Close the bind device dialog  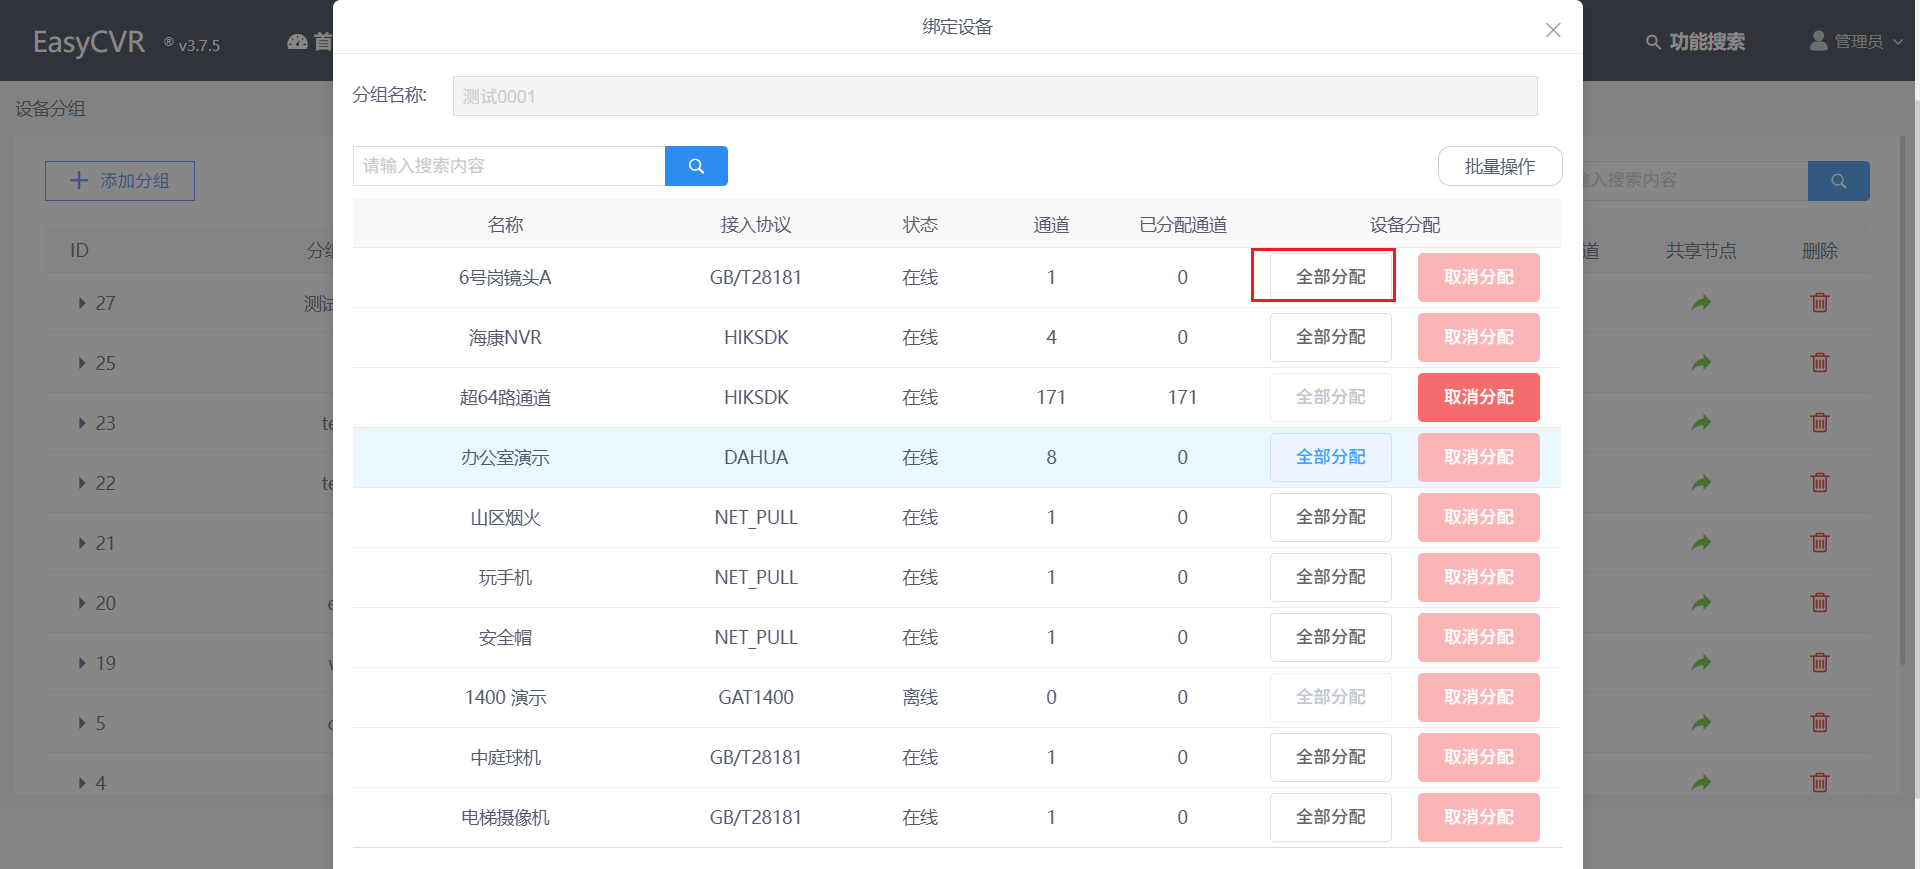(x=1552, y=30)
